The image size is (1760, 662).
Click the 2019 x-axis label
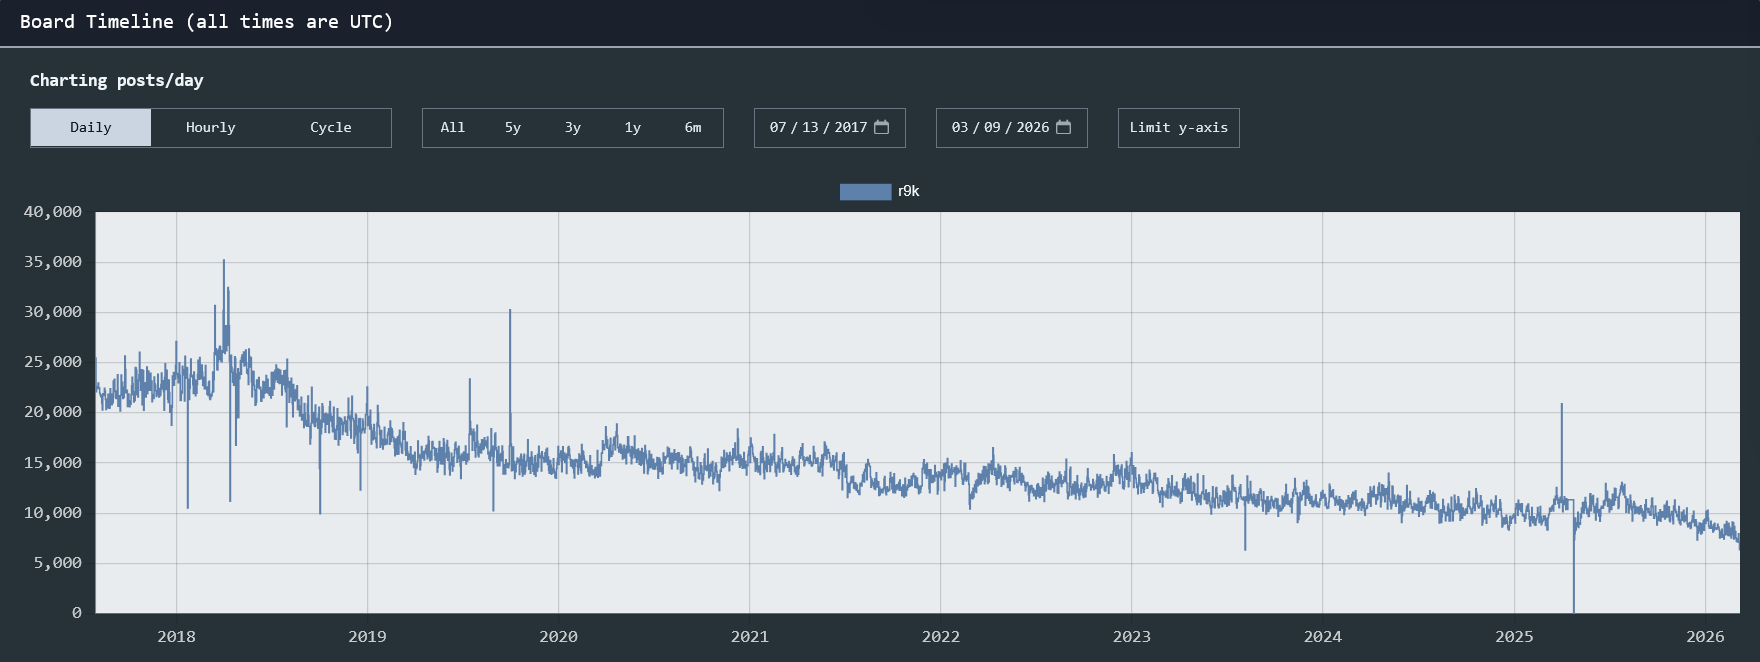(367, 636)
